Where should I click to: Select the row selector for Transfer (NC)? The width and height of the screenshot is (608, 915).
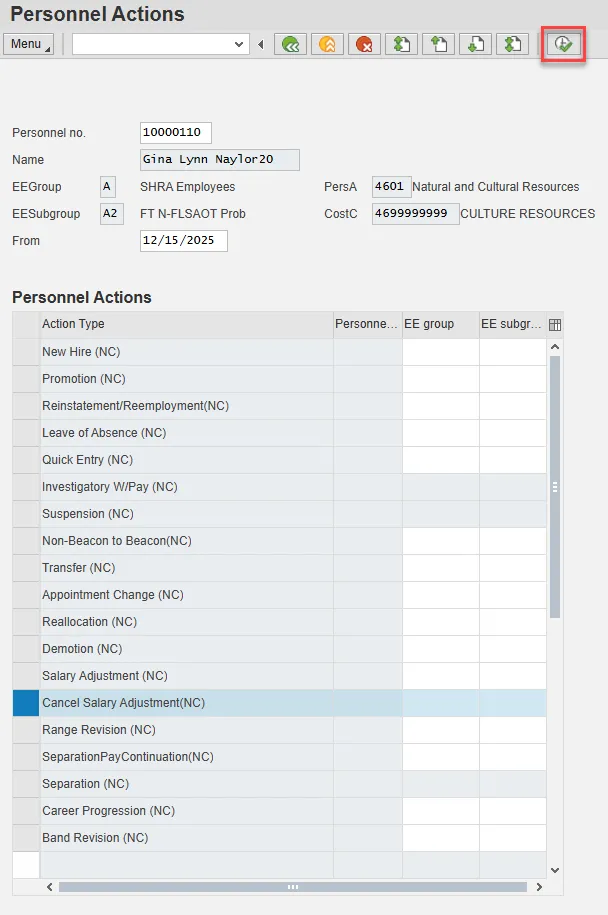(26, 568)
